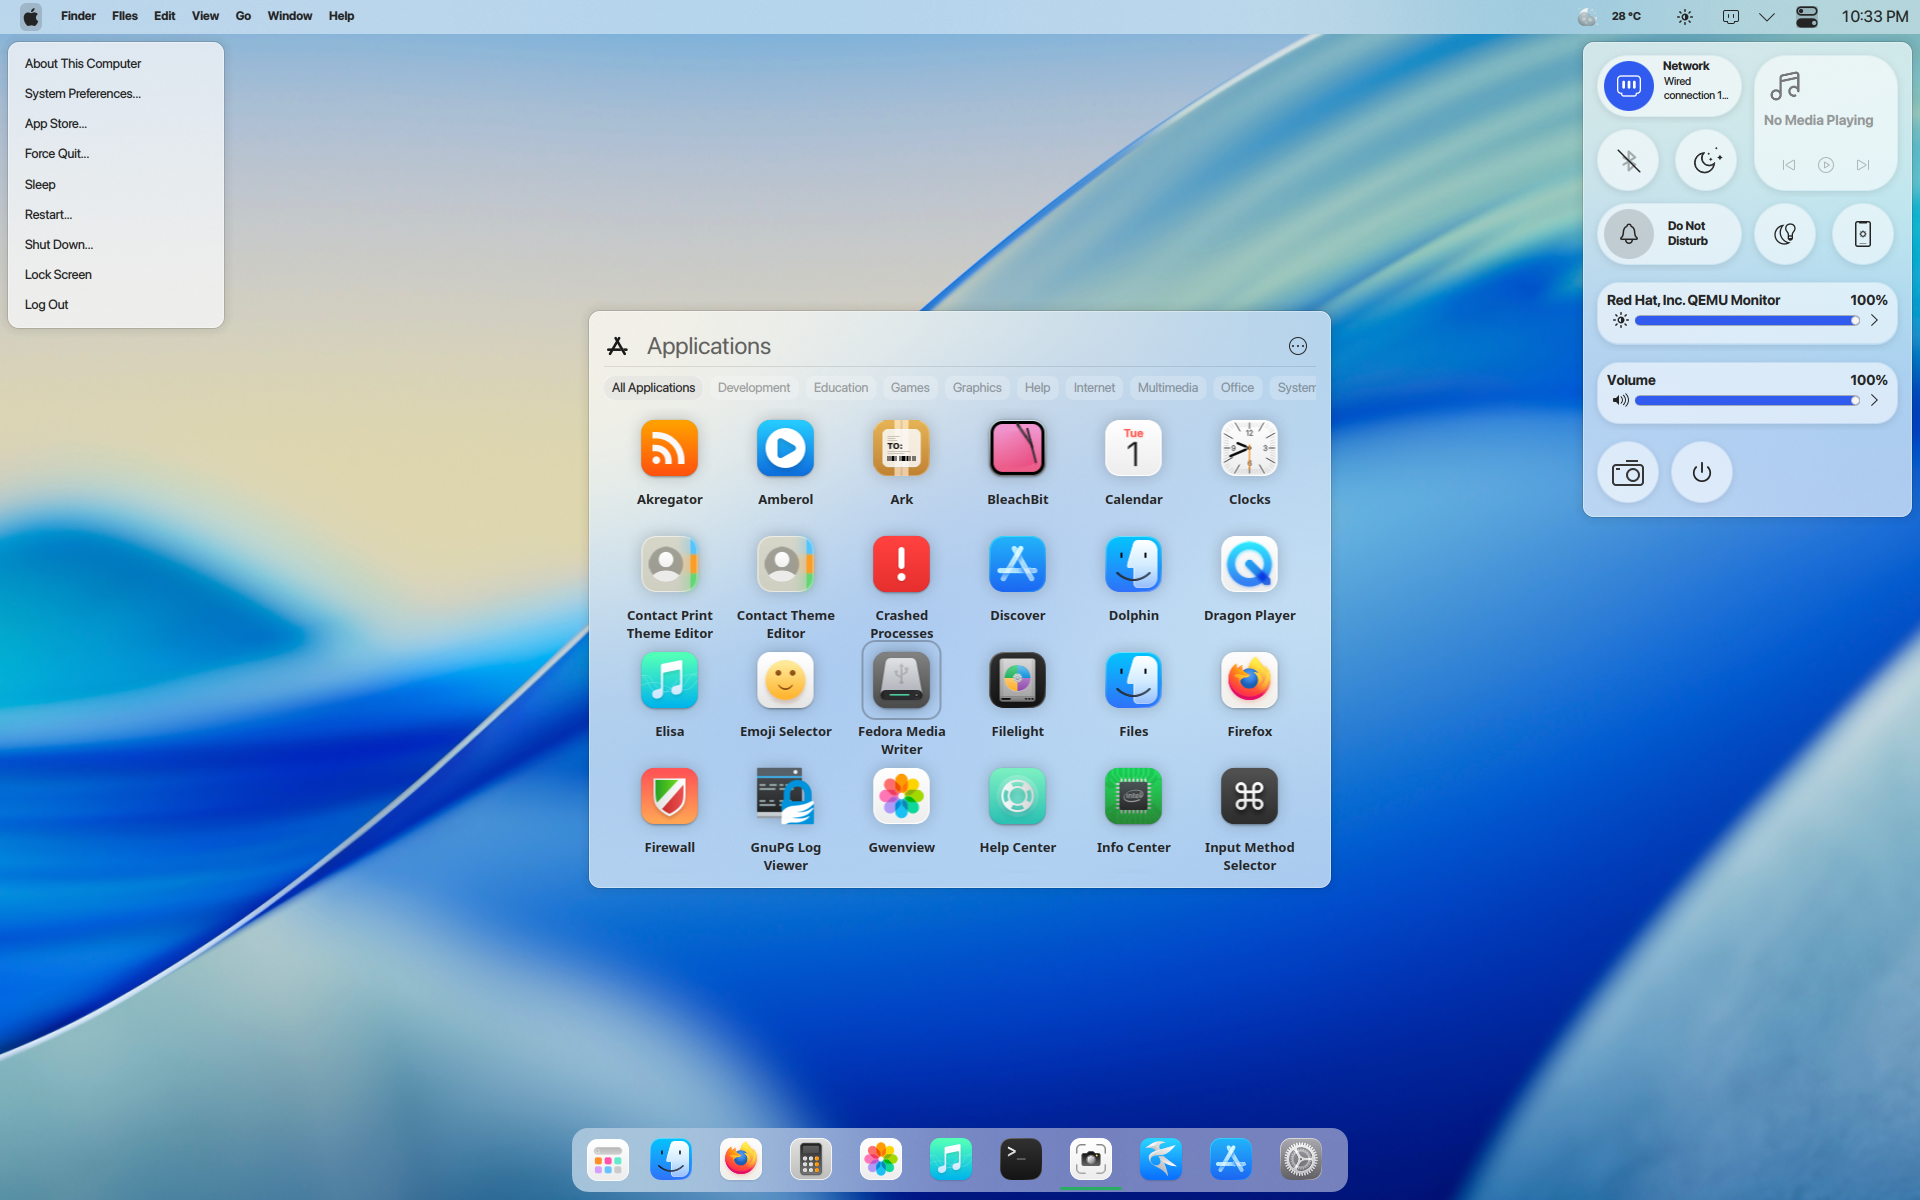Open the BleachBit application

(1017, 449)
